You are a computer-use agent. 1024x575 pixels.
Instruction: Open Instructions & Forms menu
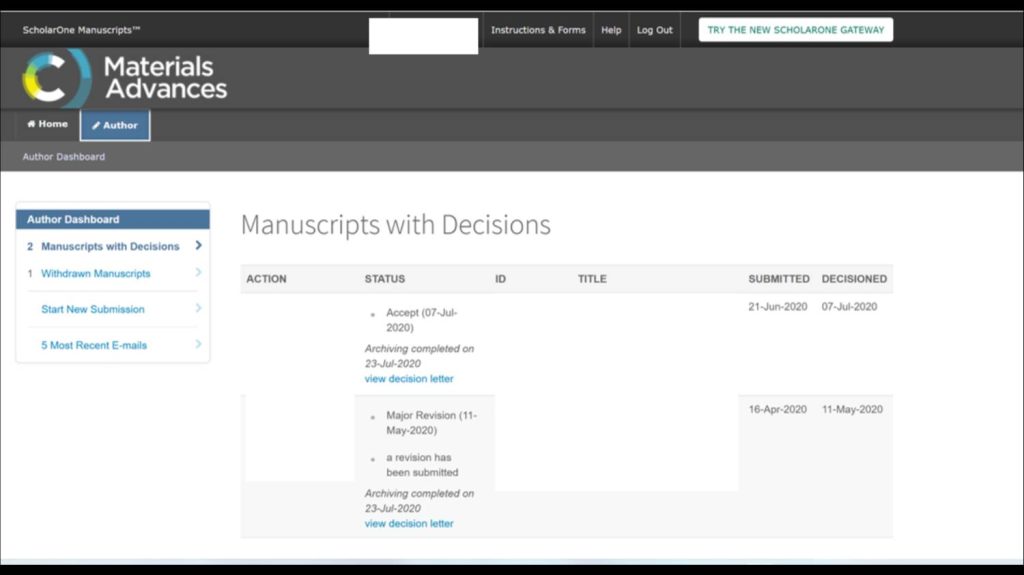click(538, 30)
